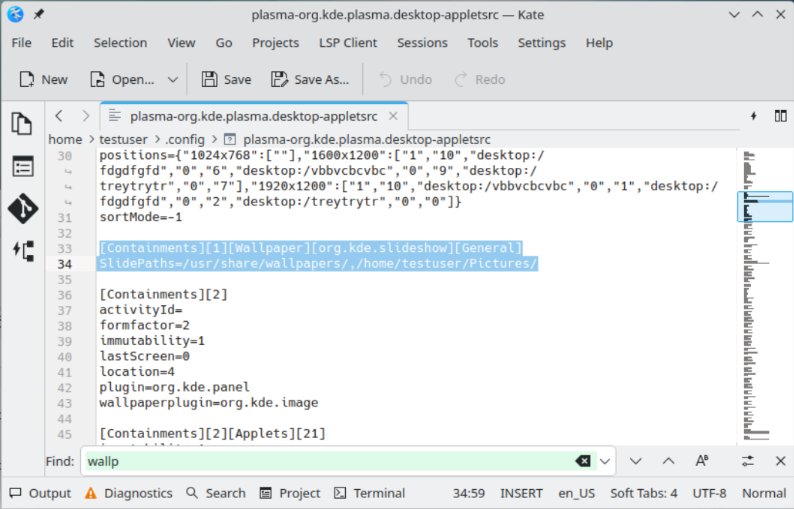Open the Tools menu
The height and width of the screenshot is (509, 794).
[x=483, y=43]
